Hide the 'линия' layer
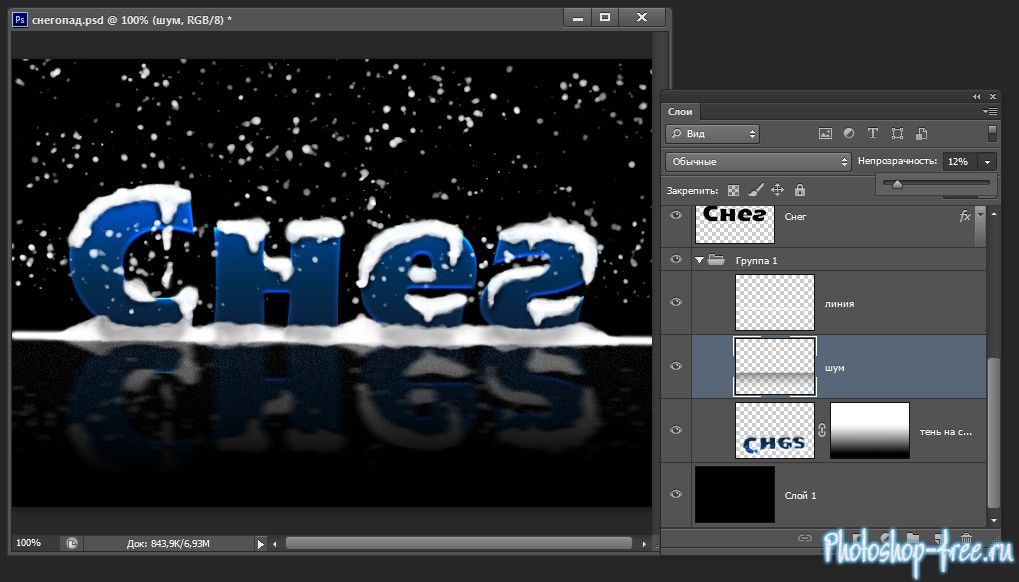The width and height of the screenshot is (1019, 582). coord(676,302)
